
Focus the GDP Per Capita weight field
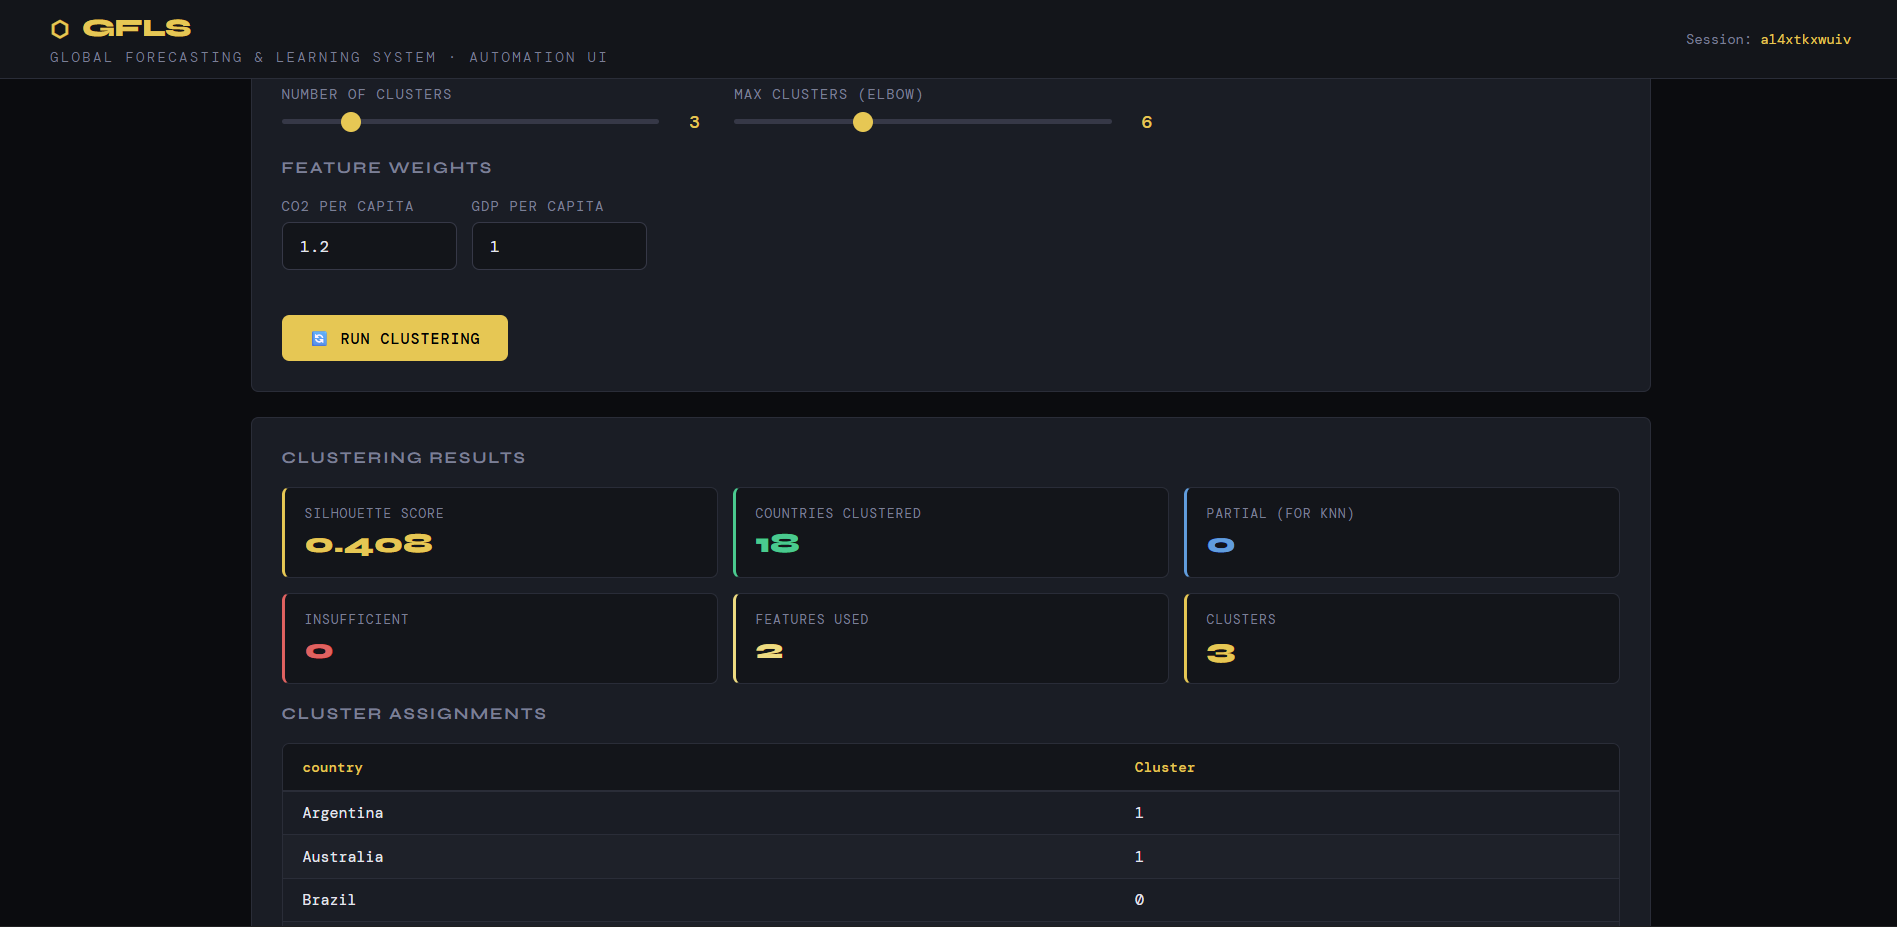click(559, 246)
